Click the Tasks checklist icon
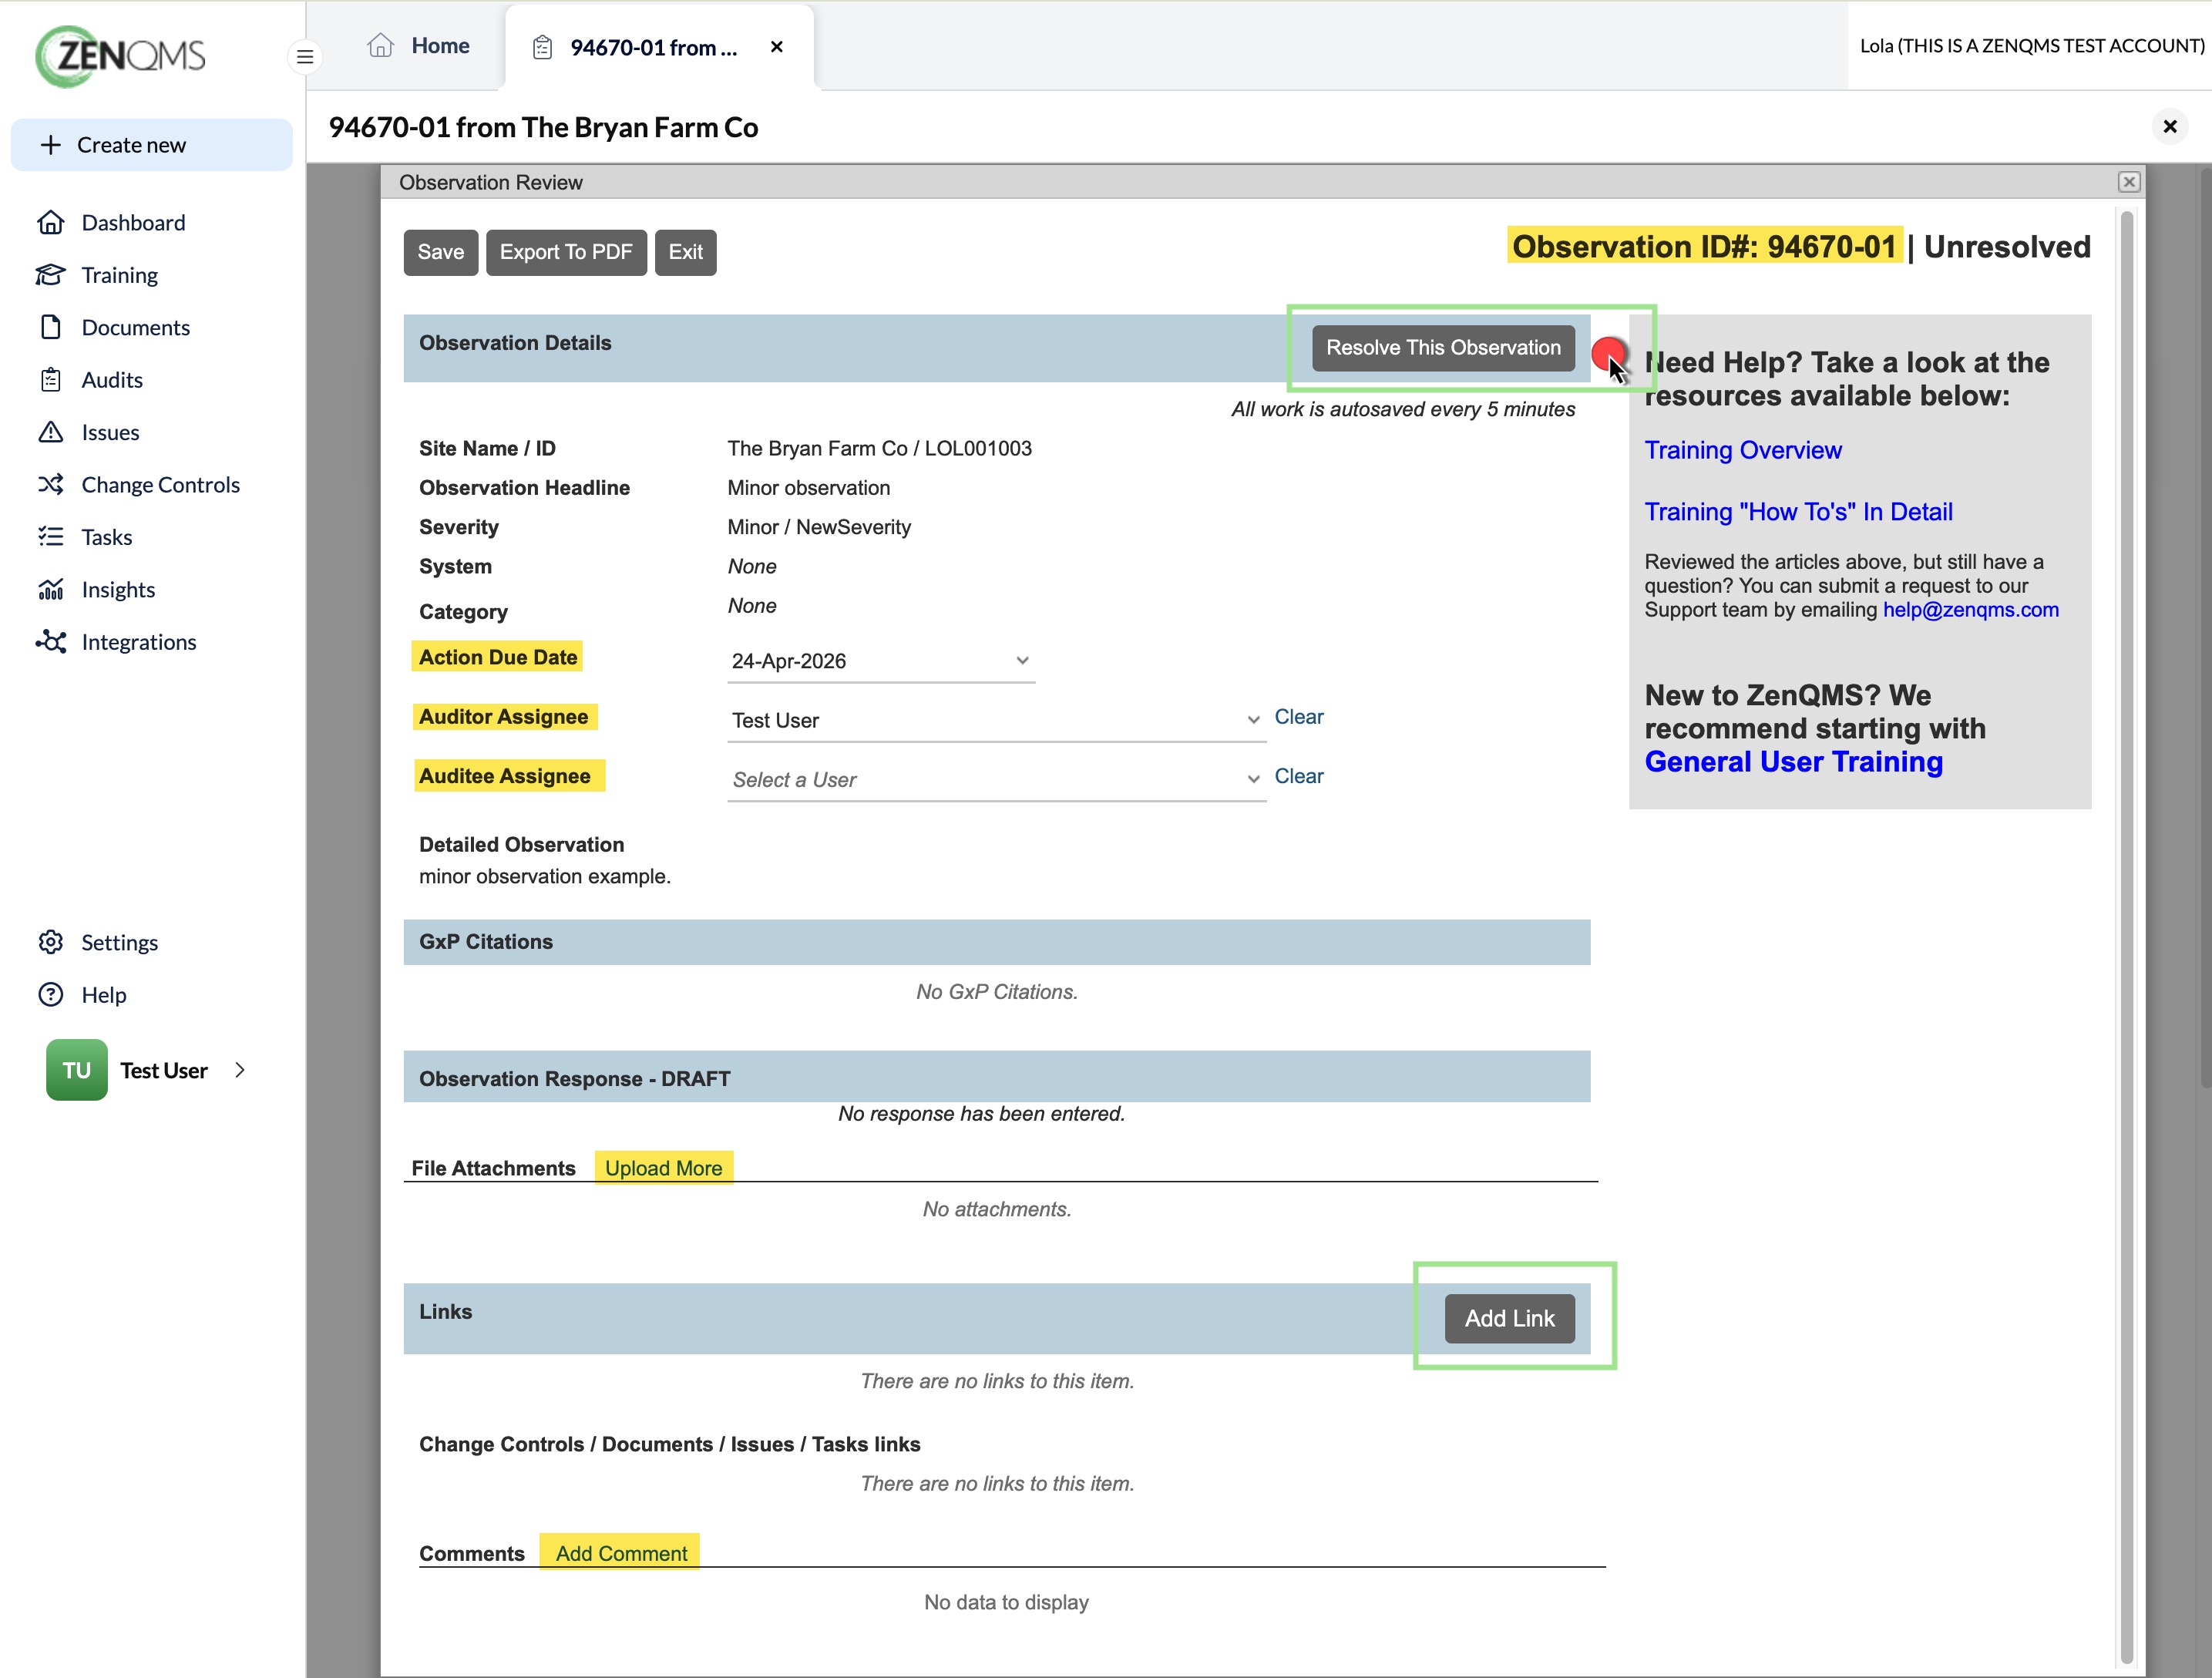Screen dimensions: 2212x1678 coord(51,537)
